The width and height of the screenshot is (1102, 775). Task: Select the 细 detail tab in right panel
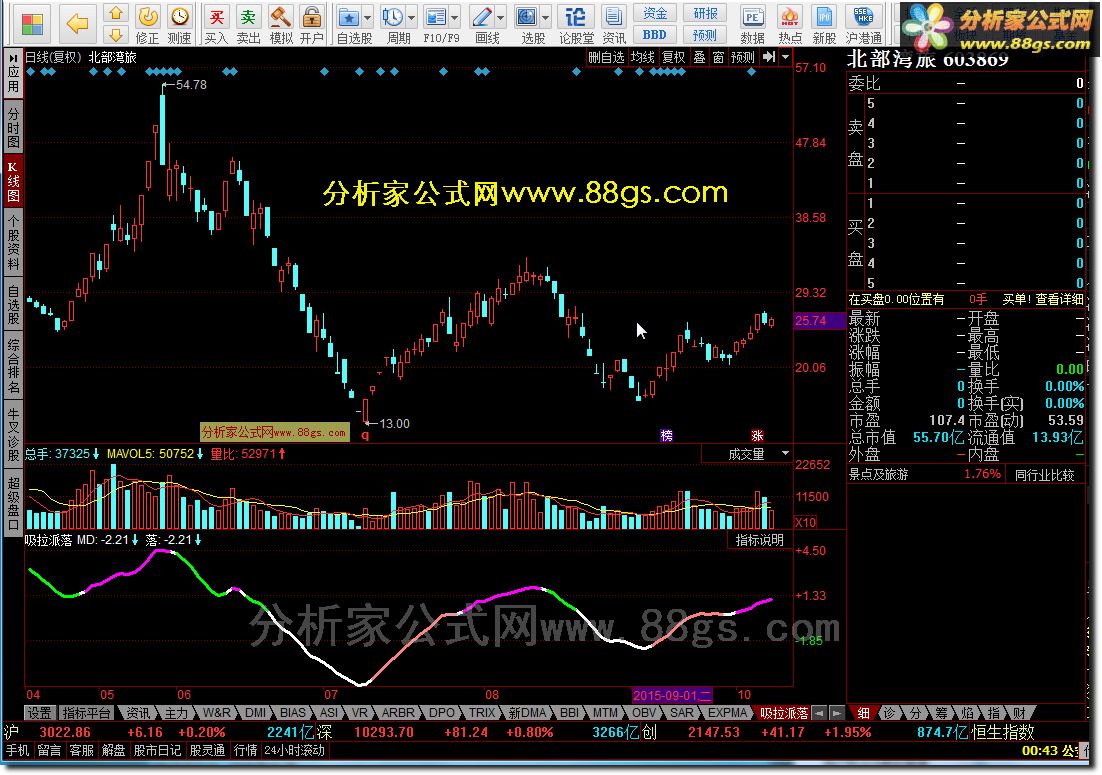(863, 712)
